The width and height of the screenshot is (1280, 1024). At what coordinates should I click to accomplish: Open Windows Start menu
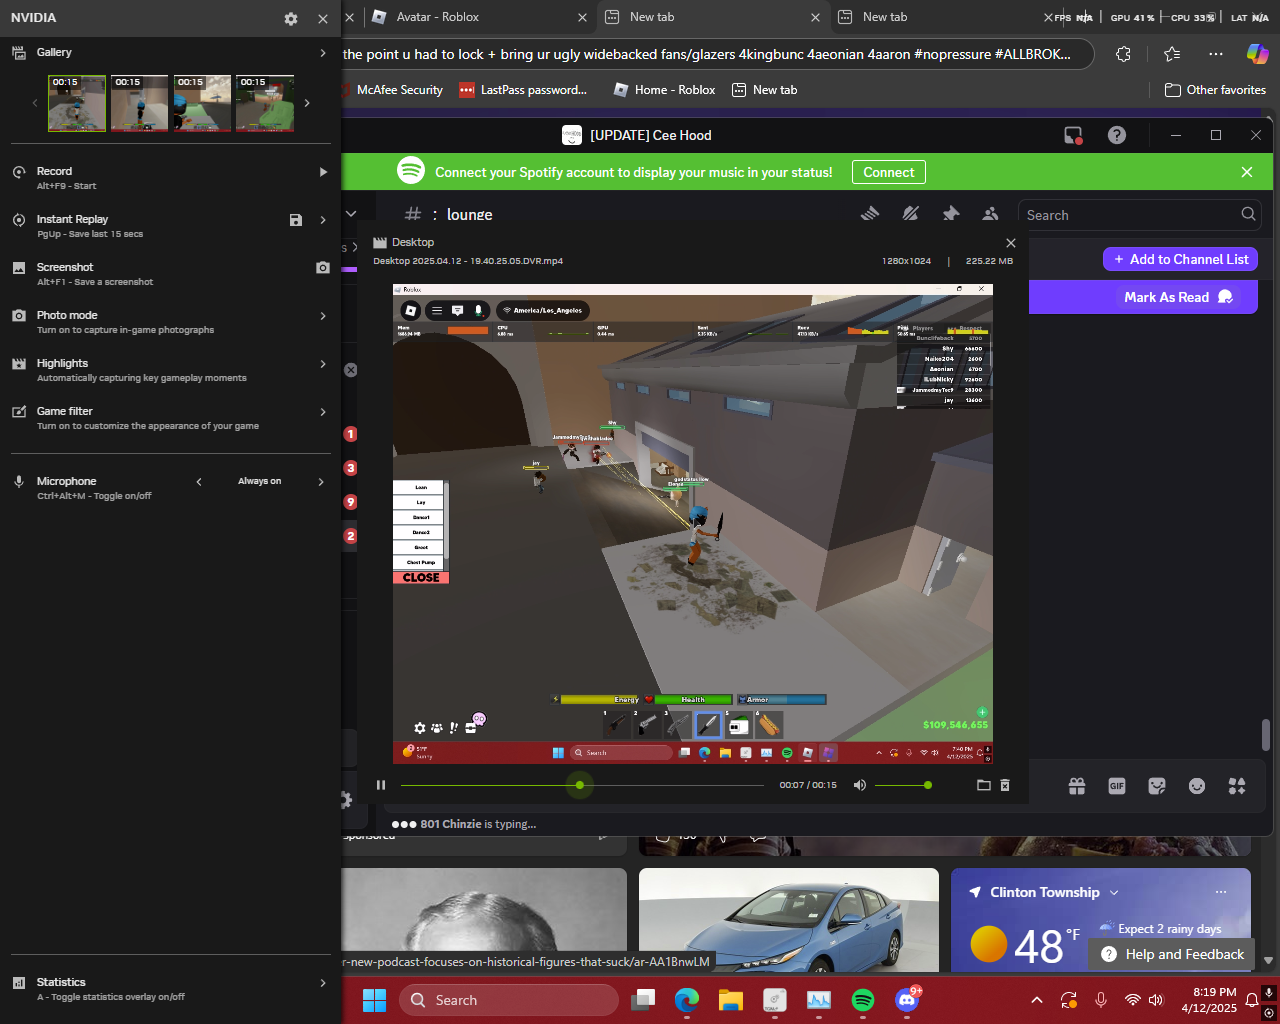tap(374, 1000)
